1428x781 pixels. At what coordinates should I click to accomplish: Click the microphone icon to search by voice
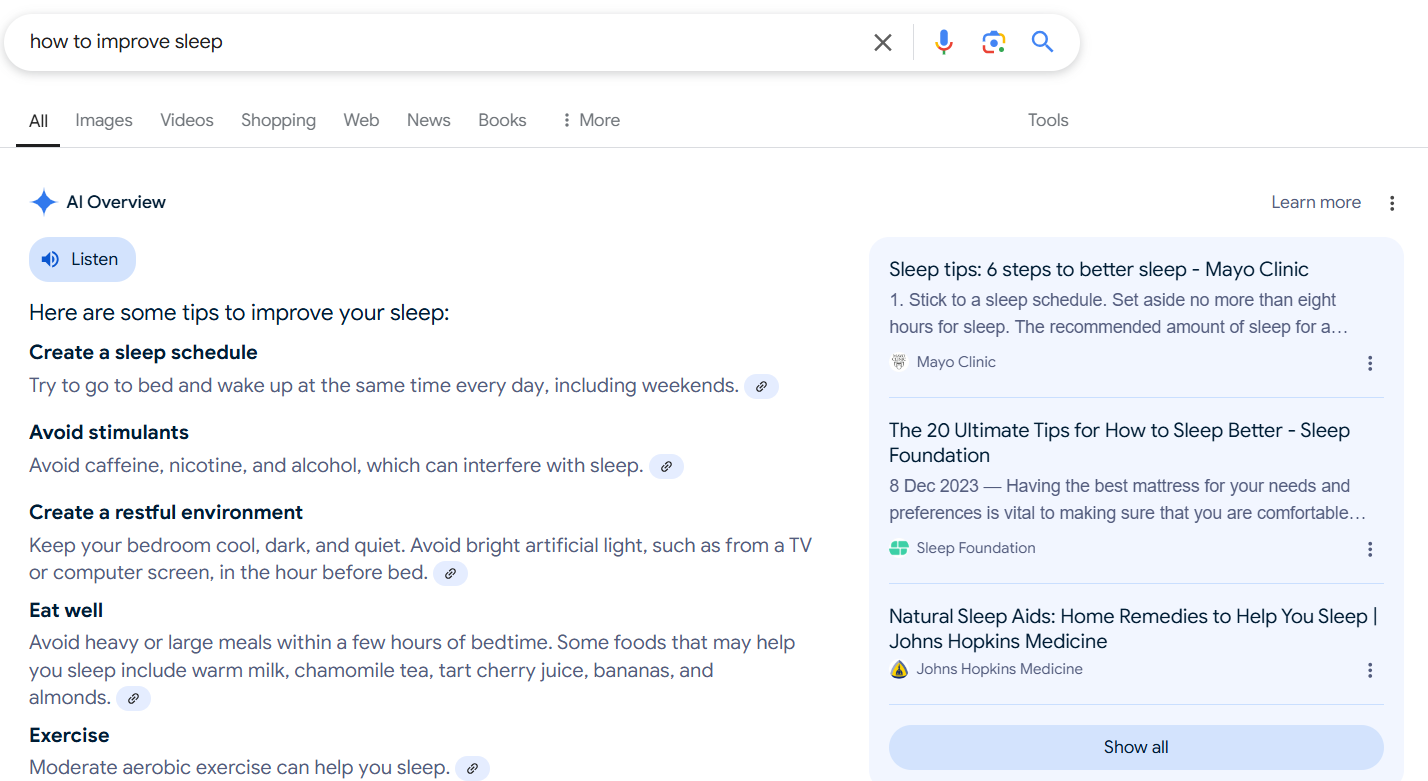tap(943, 42)
